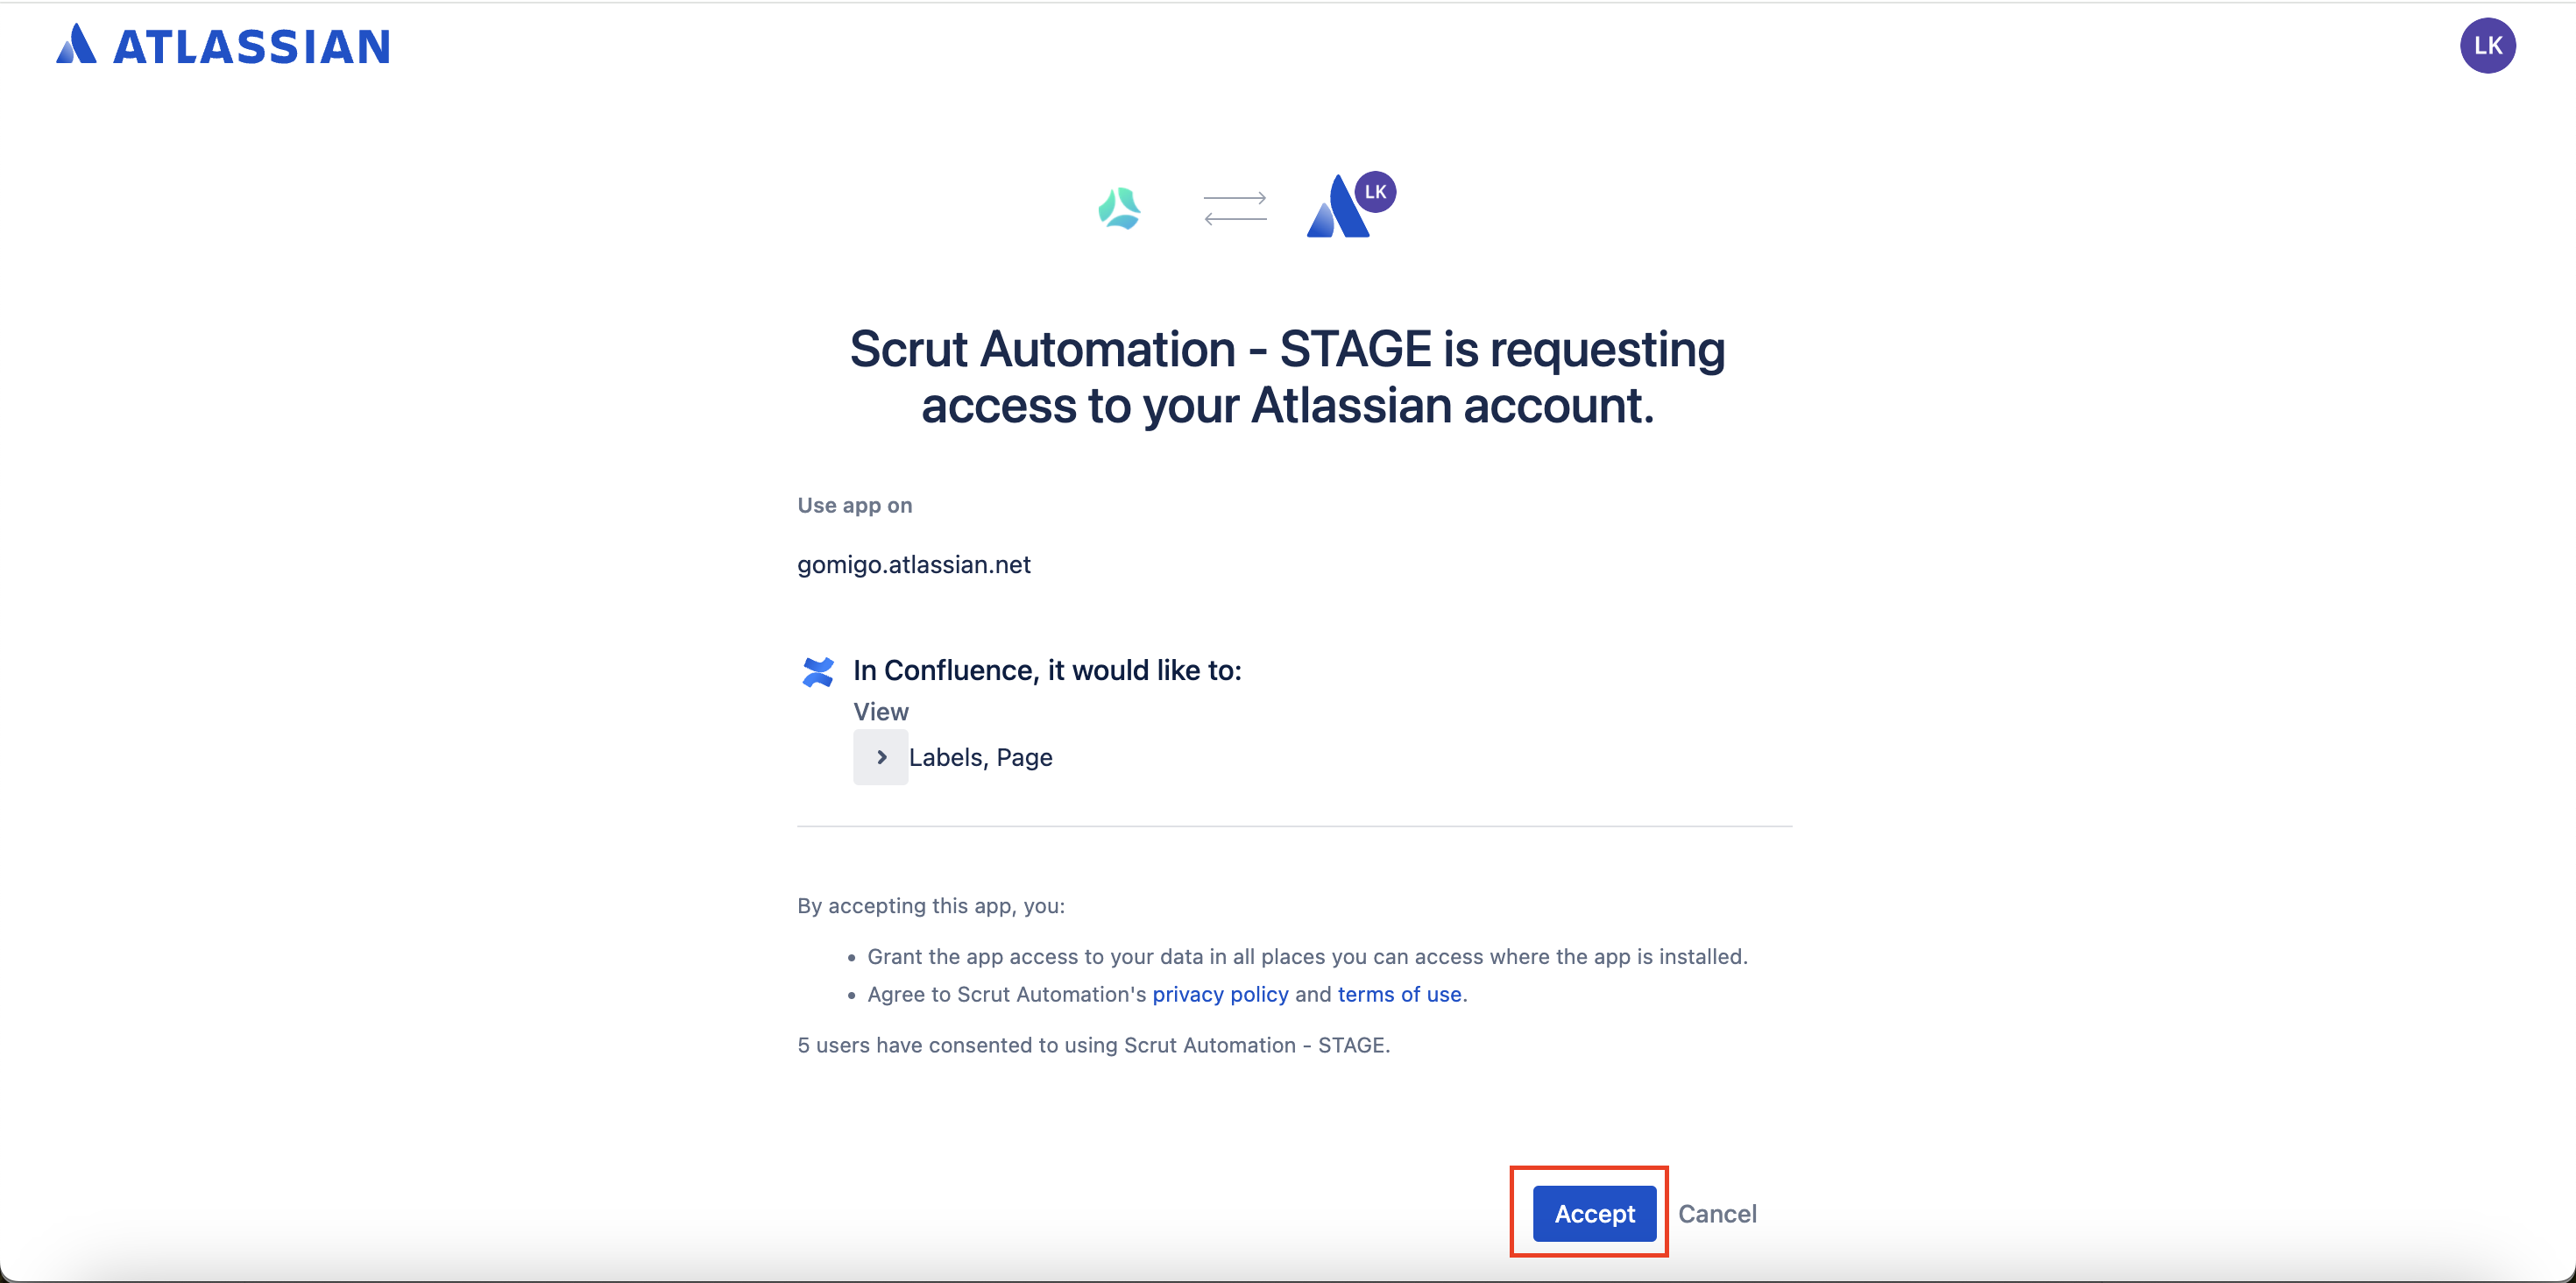Open the terms of use link
The image size is (2576, 1283).
(x=1399, y=994)
